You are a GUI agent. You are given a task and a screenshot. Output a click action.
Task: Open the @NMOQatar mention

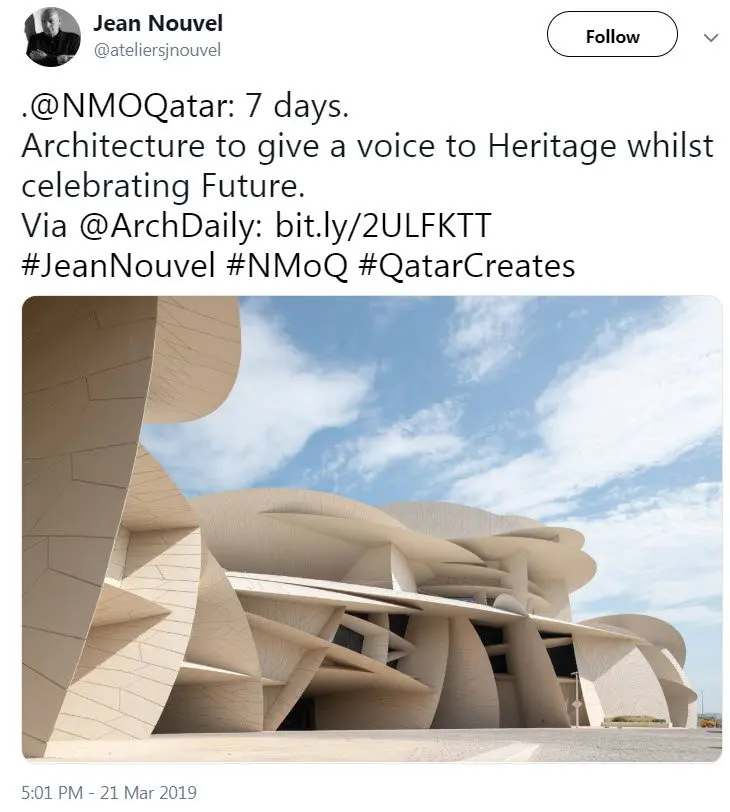tap(128, 106)
